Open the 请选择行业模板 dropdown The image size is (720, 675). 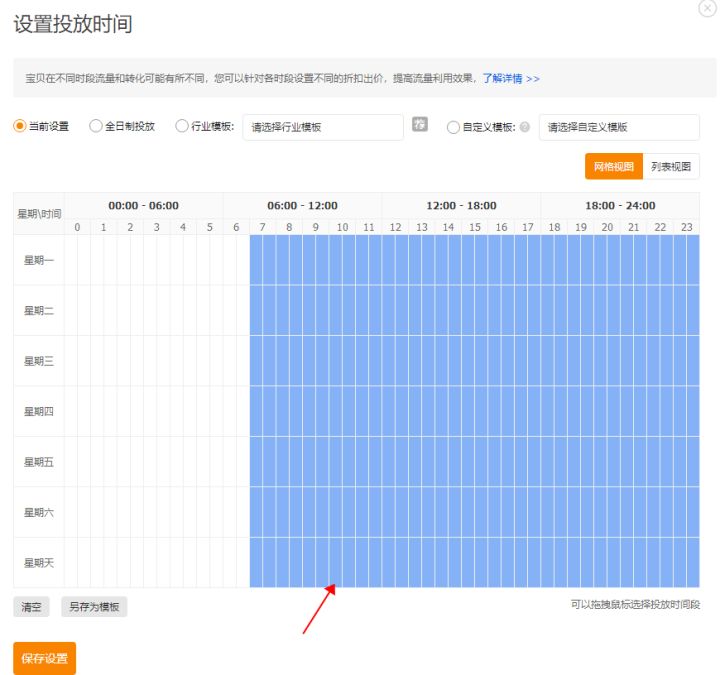click(x=322, y=127)
